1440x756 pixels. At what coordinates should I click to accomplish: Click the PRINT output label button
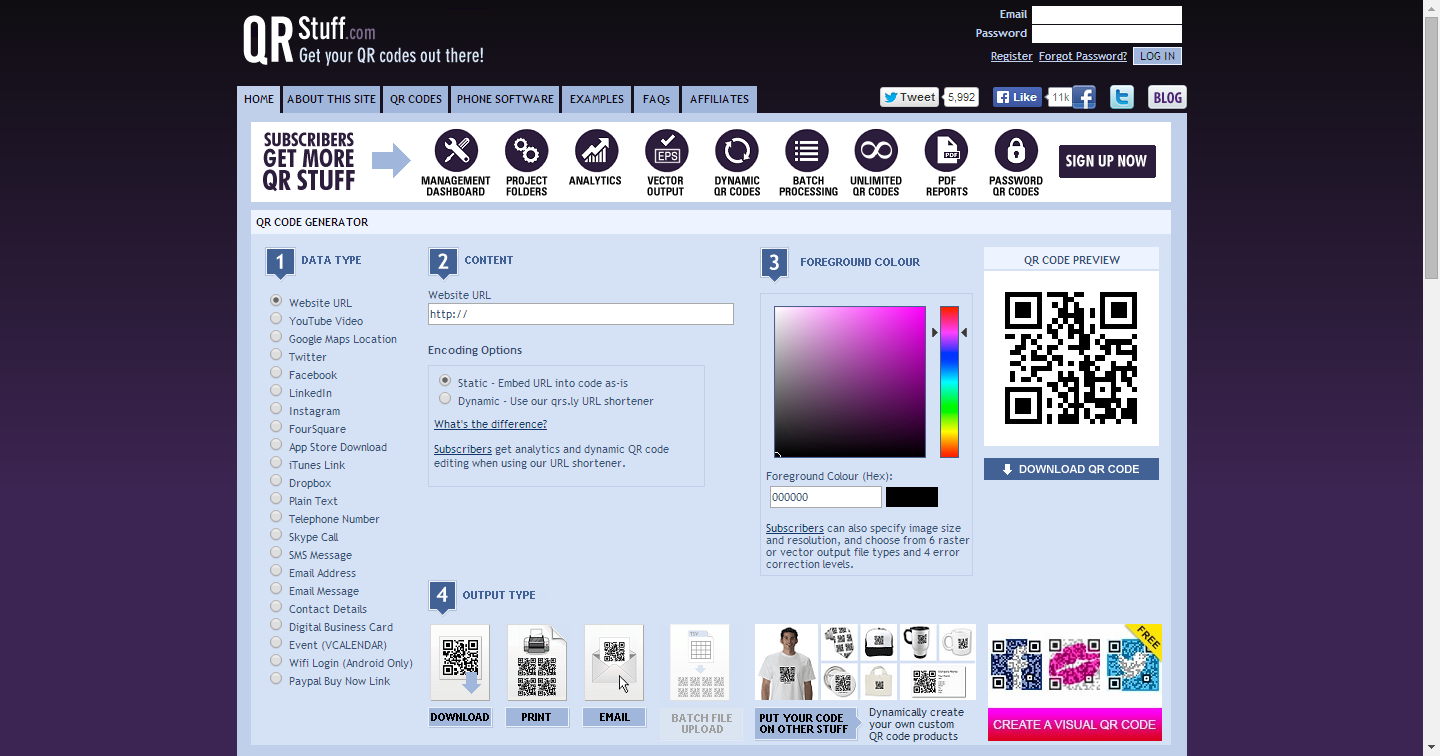[x=537, y=717]
